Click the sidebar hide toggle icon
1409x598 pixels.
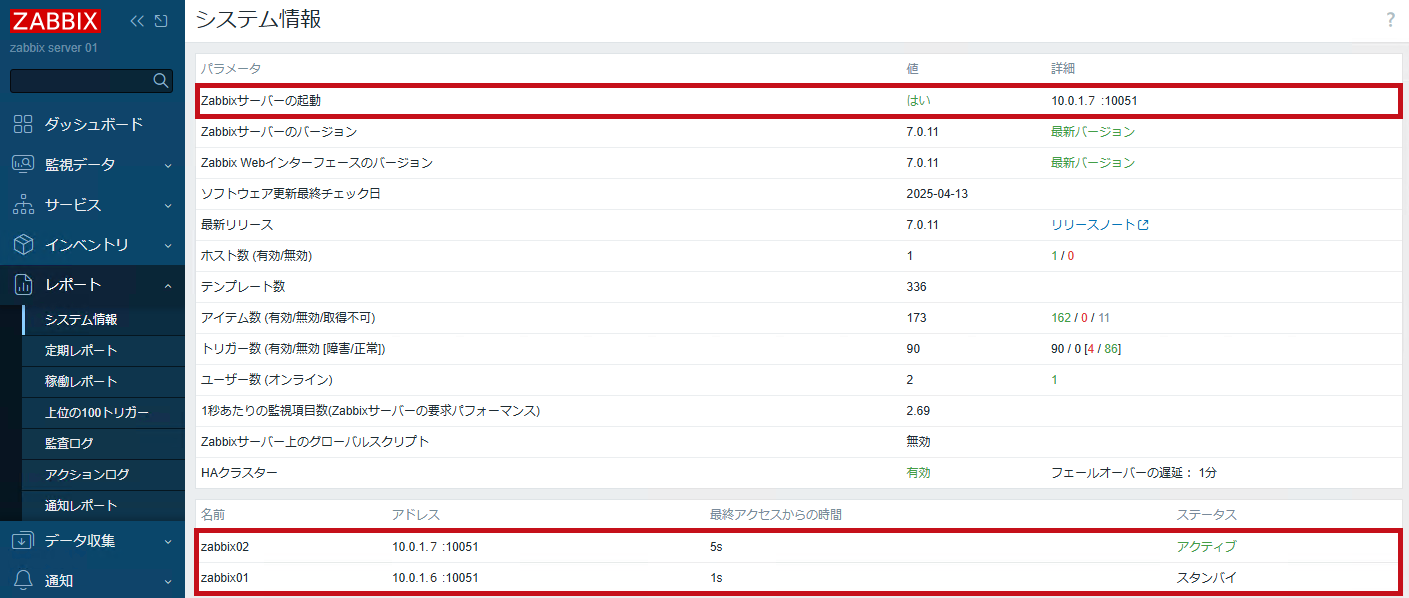tap(161, 21)
